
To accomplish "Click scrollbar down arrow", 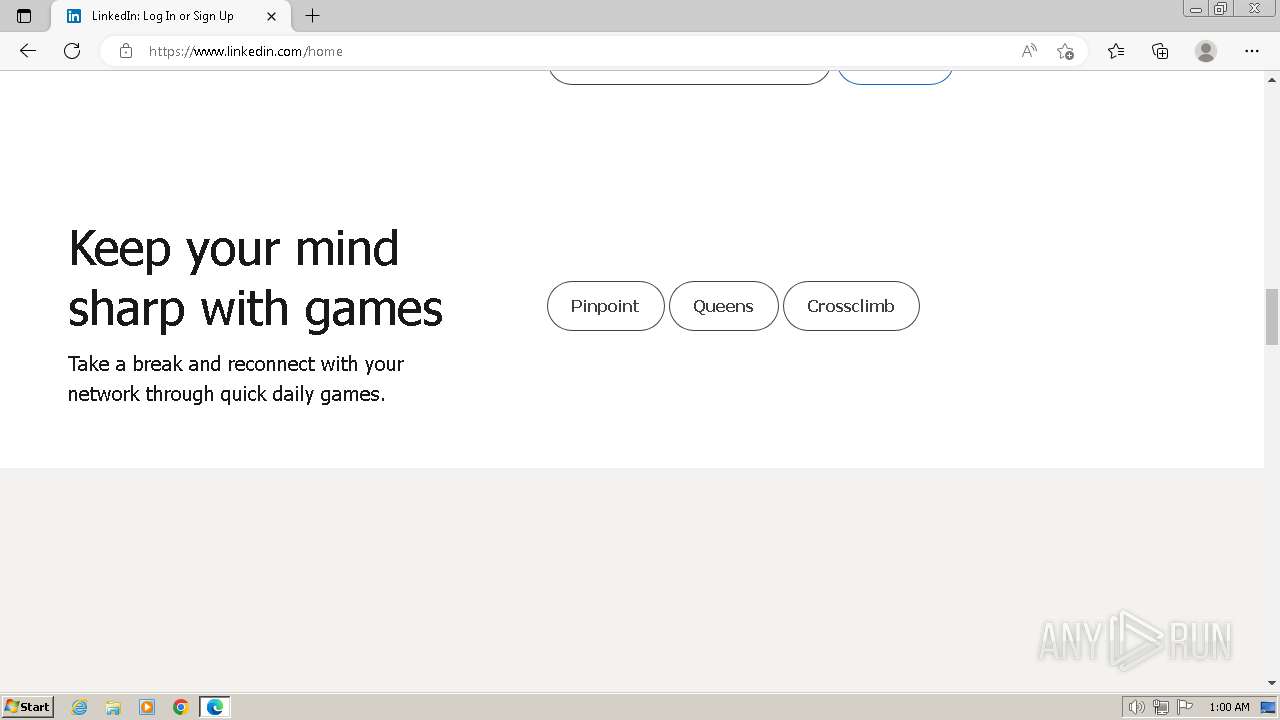I will (1272, 684).
